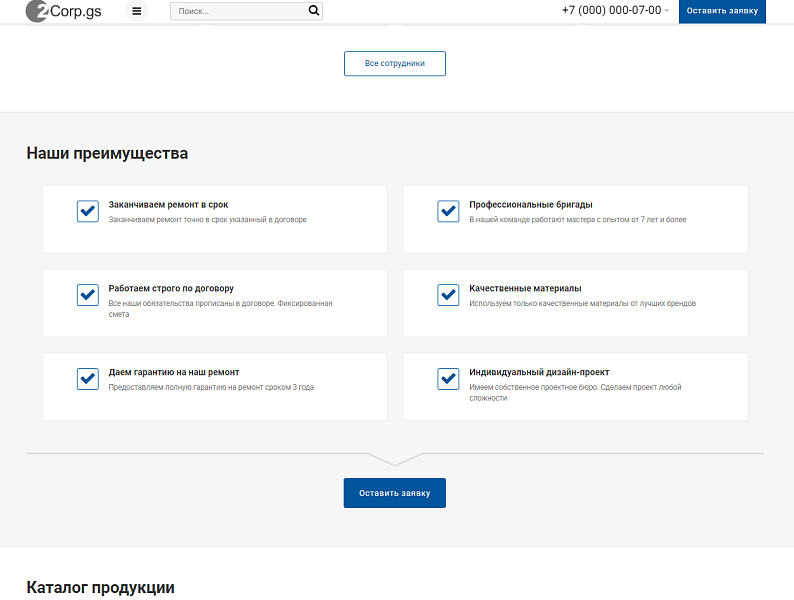This screenshot has width=794, height=600.
Task: Expand the phone number dropdown arrow
Action: tap(667, 11)
